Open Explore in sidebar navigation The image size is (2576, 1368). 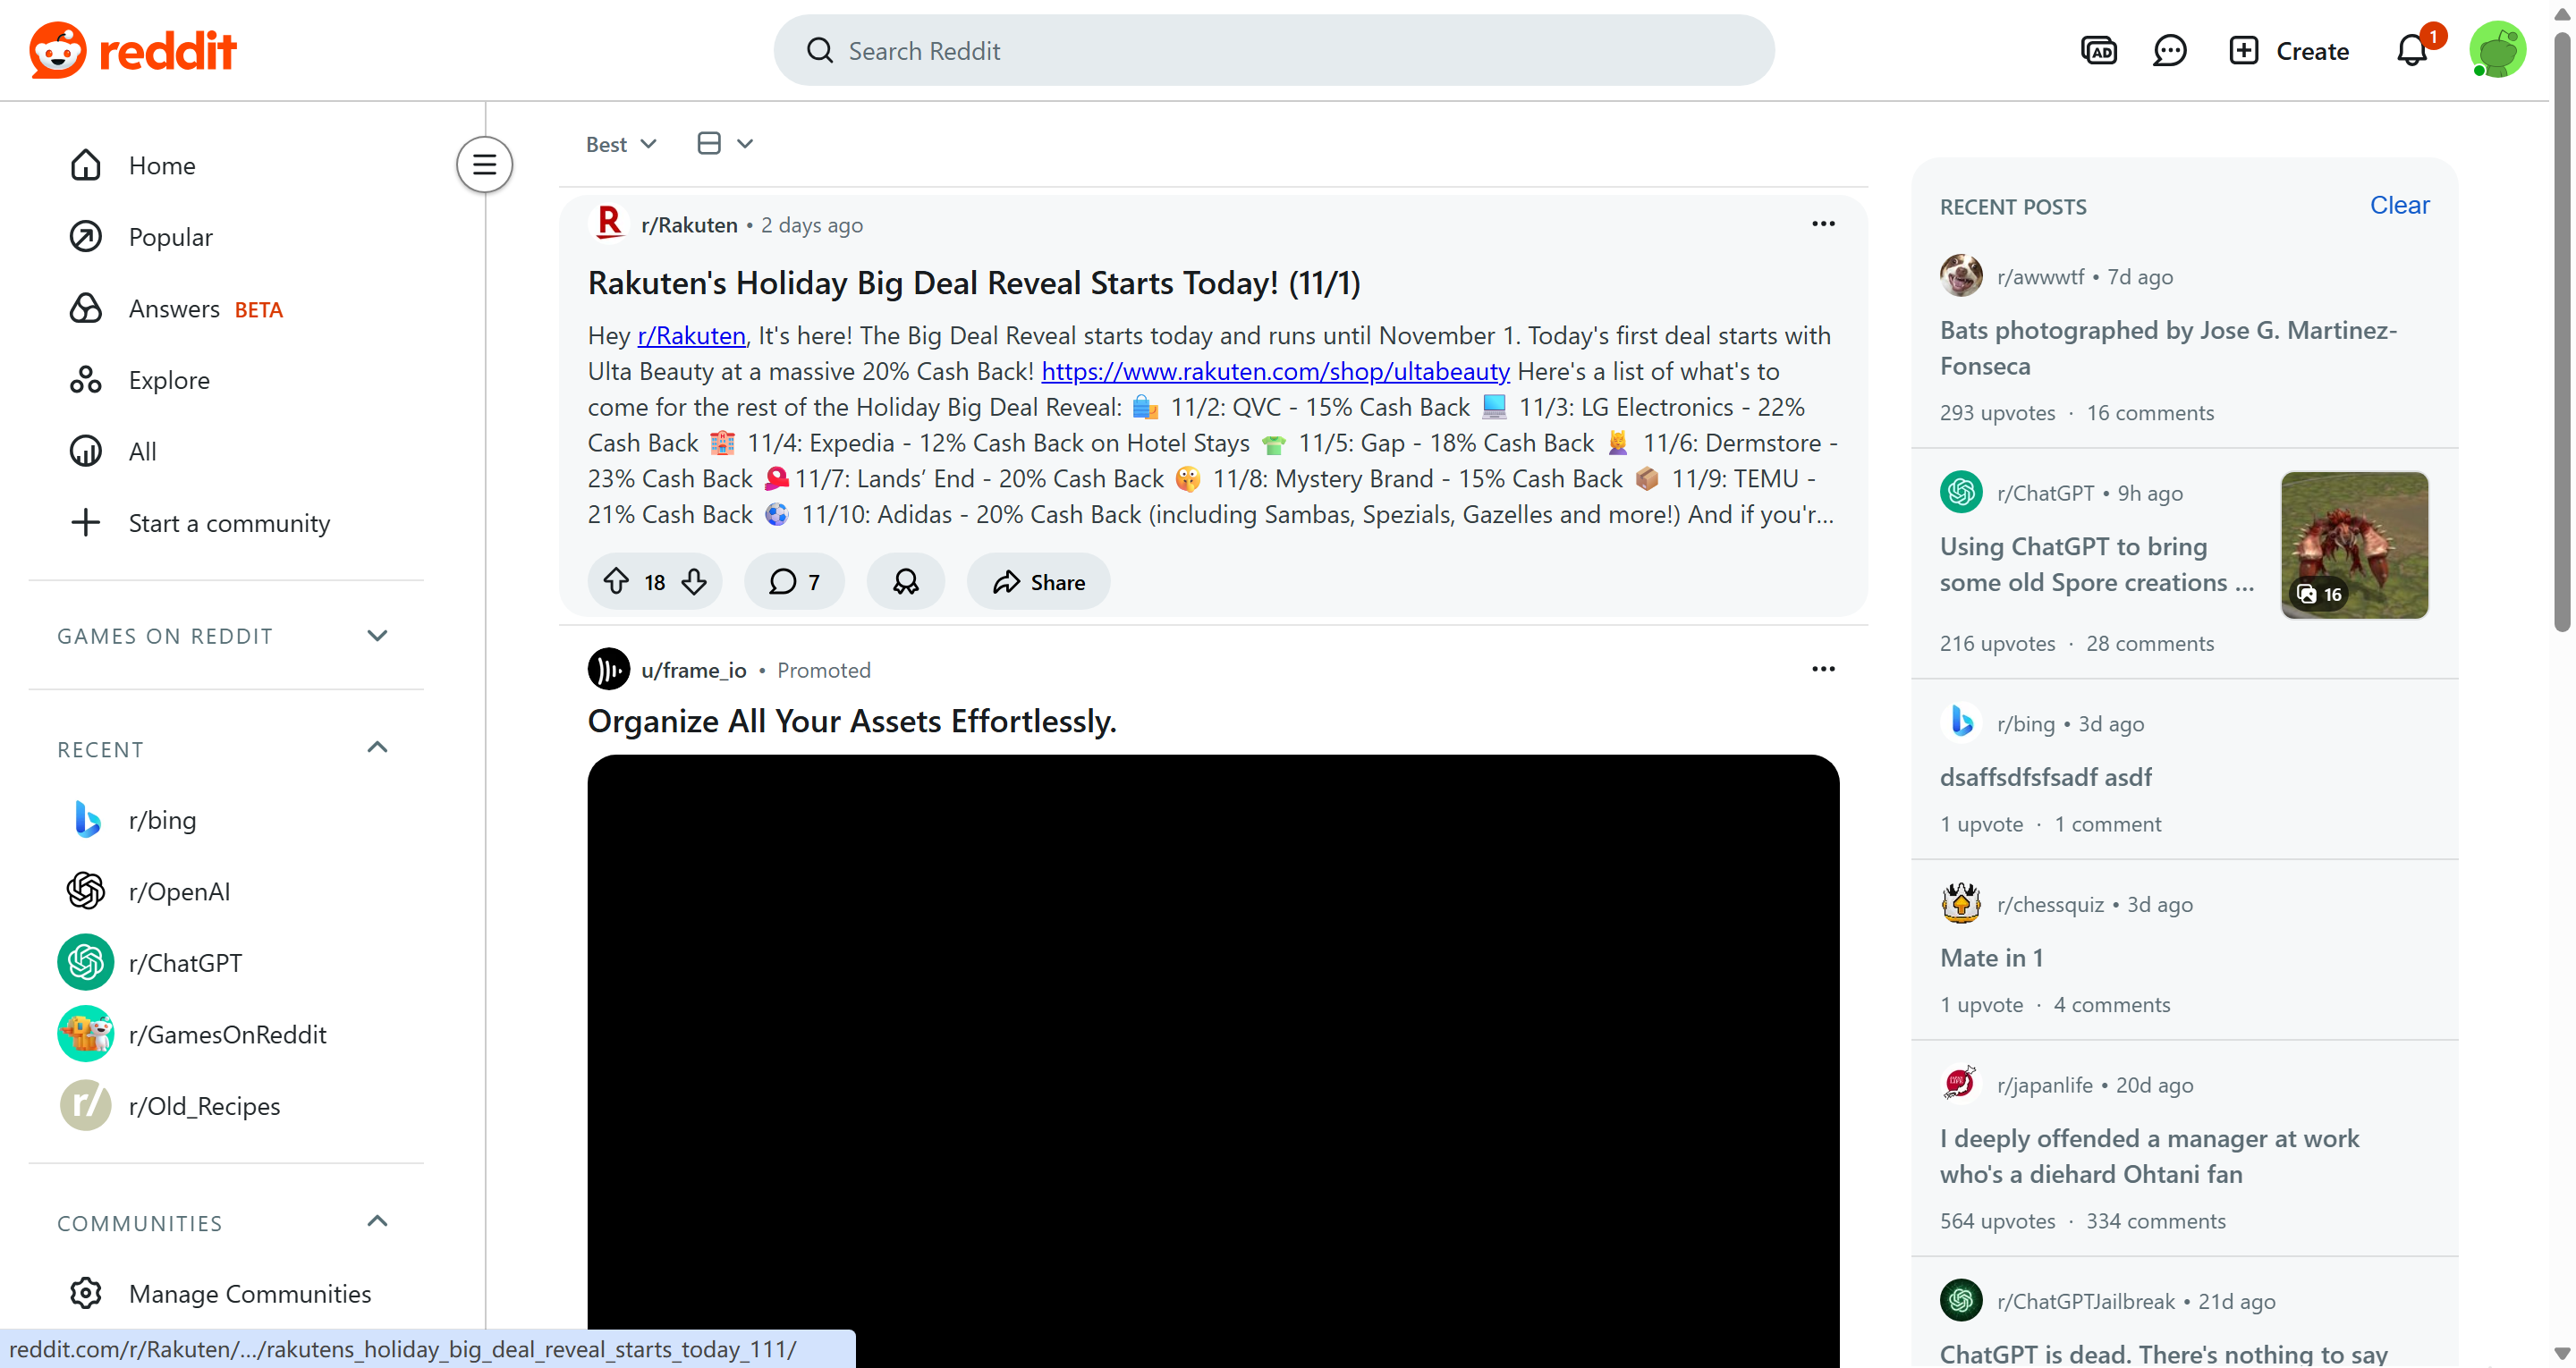point(169,380)
